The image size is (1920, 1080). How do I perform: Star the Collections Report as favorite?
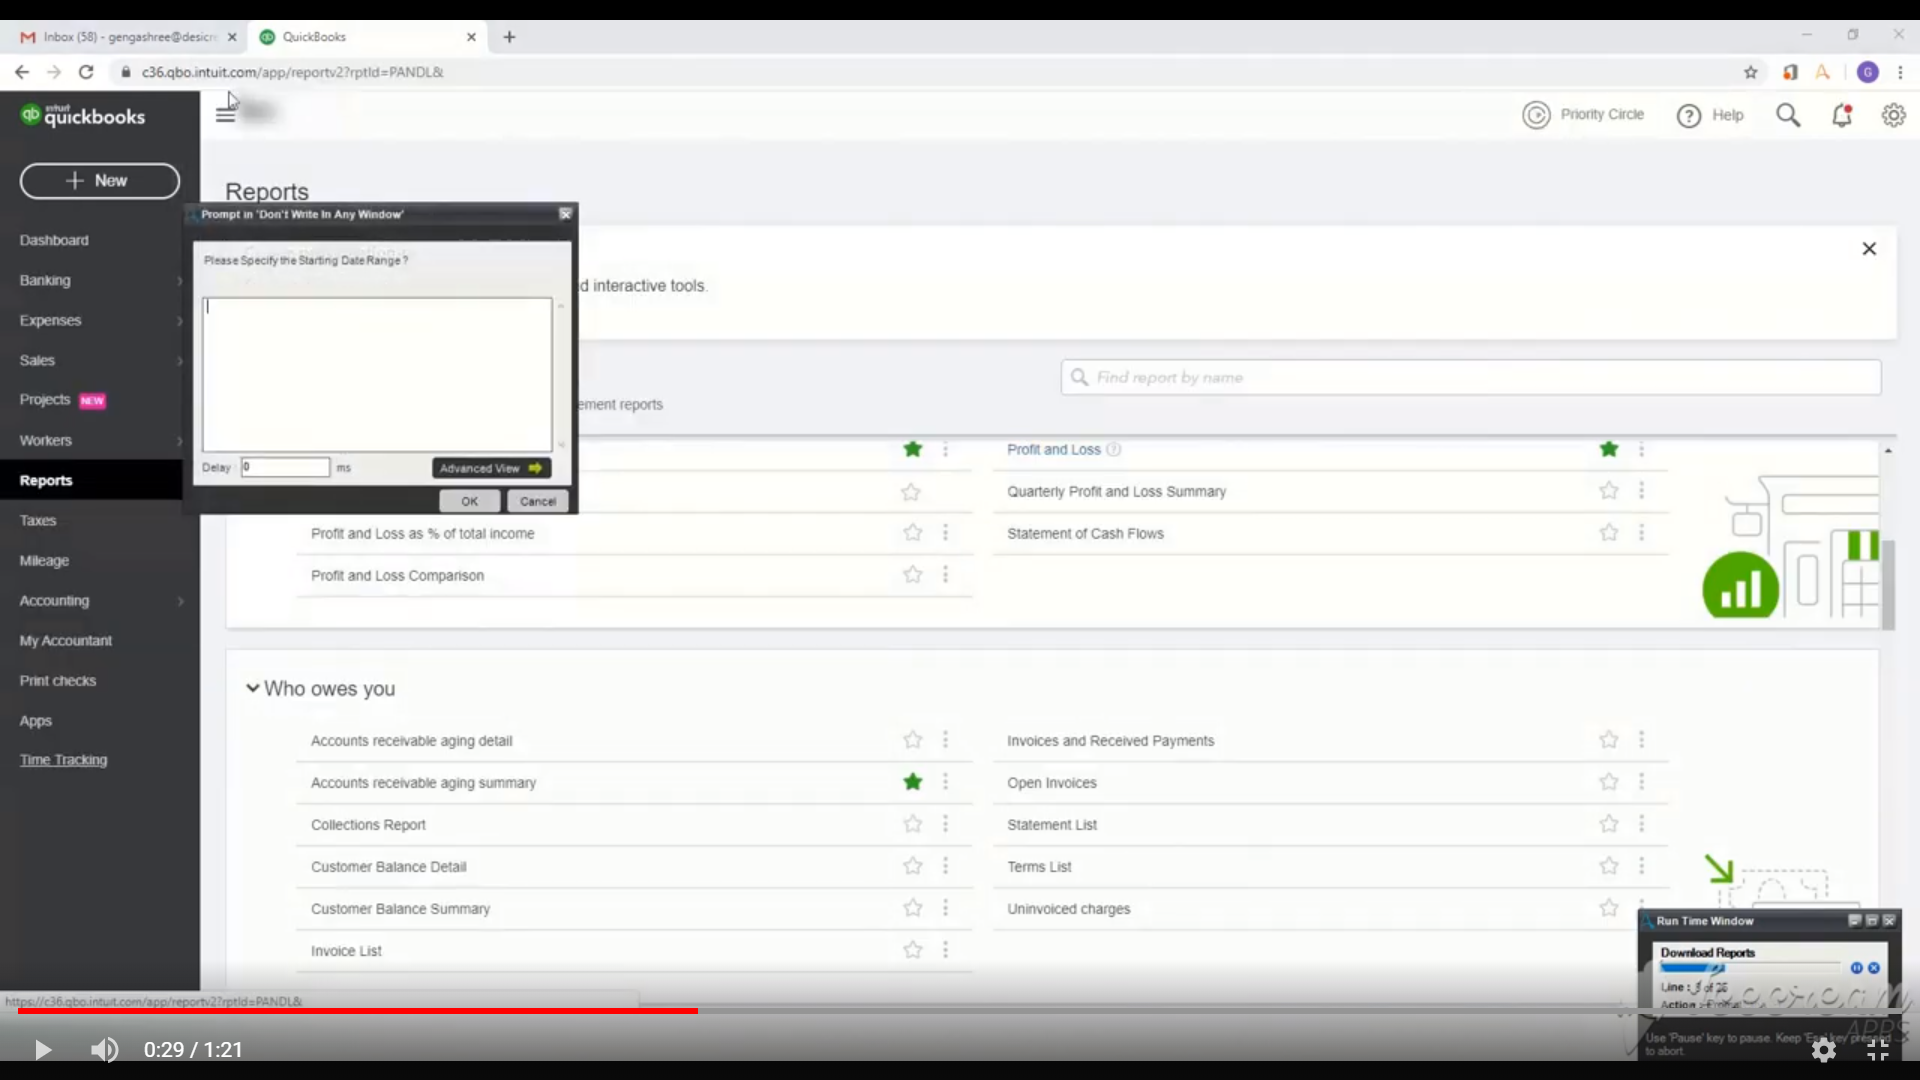[912, 824]
